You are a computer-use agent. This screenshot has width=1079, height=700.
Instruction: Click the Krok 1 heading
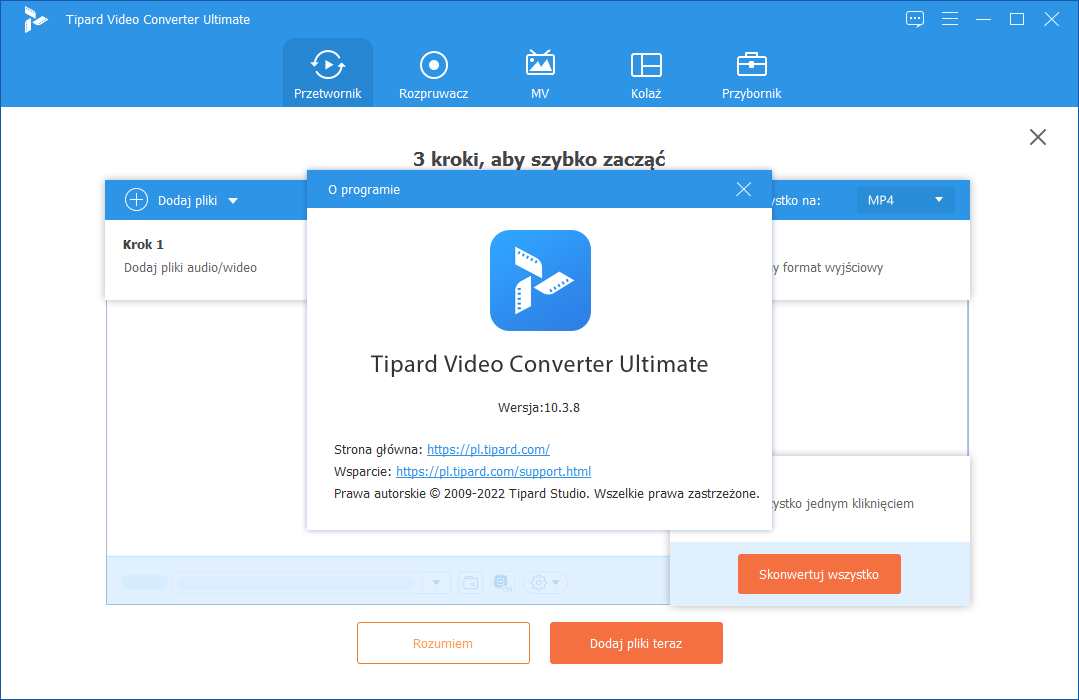(143, 244)
